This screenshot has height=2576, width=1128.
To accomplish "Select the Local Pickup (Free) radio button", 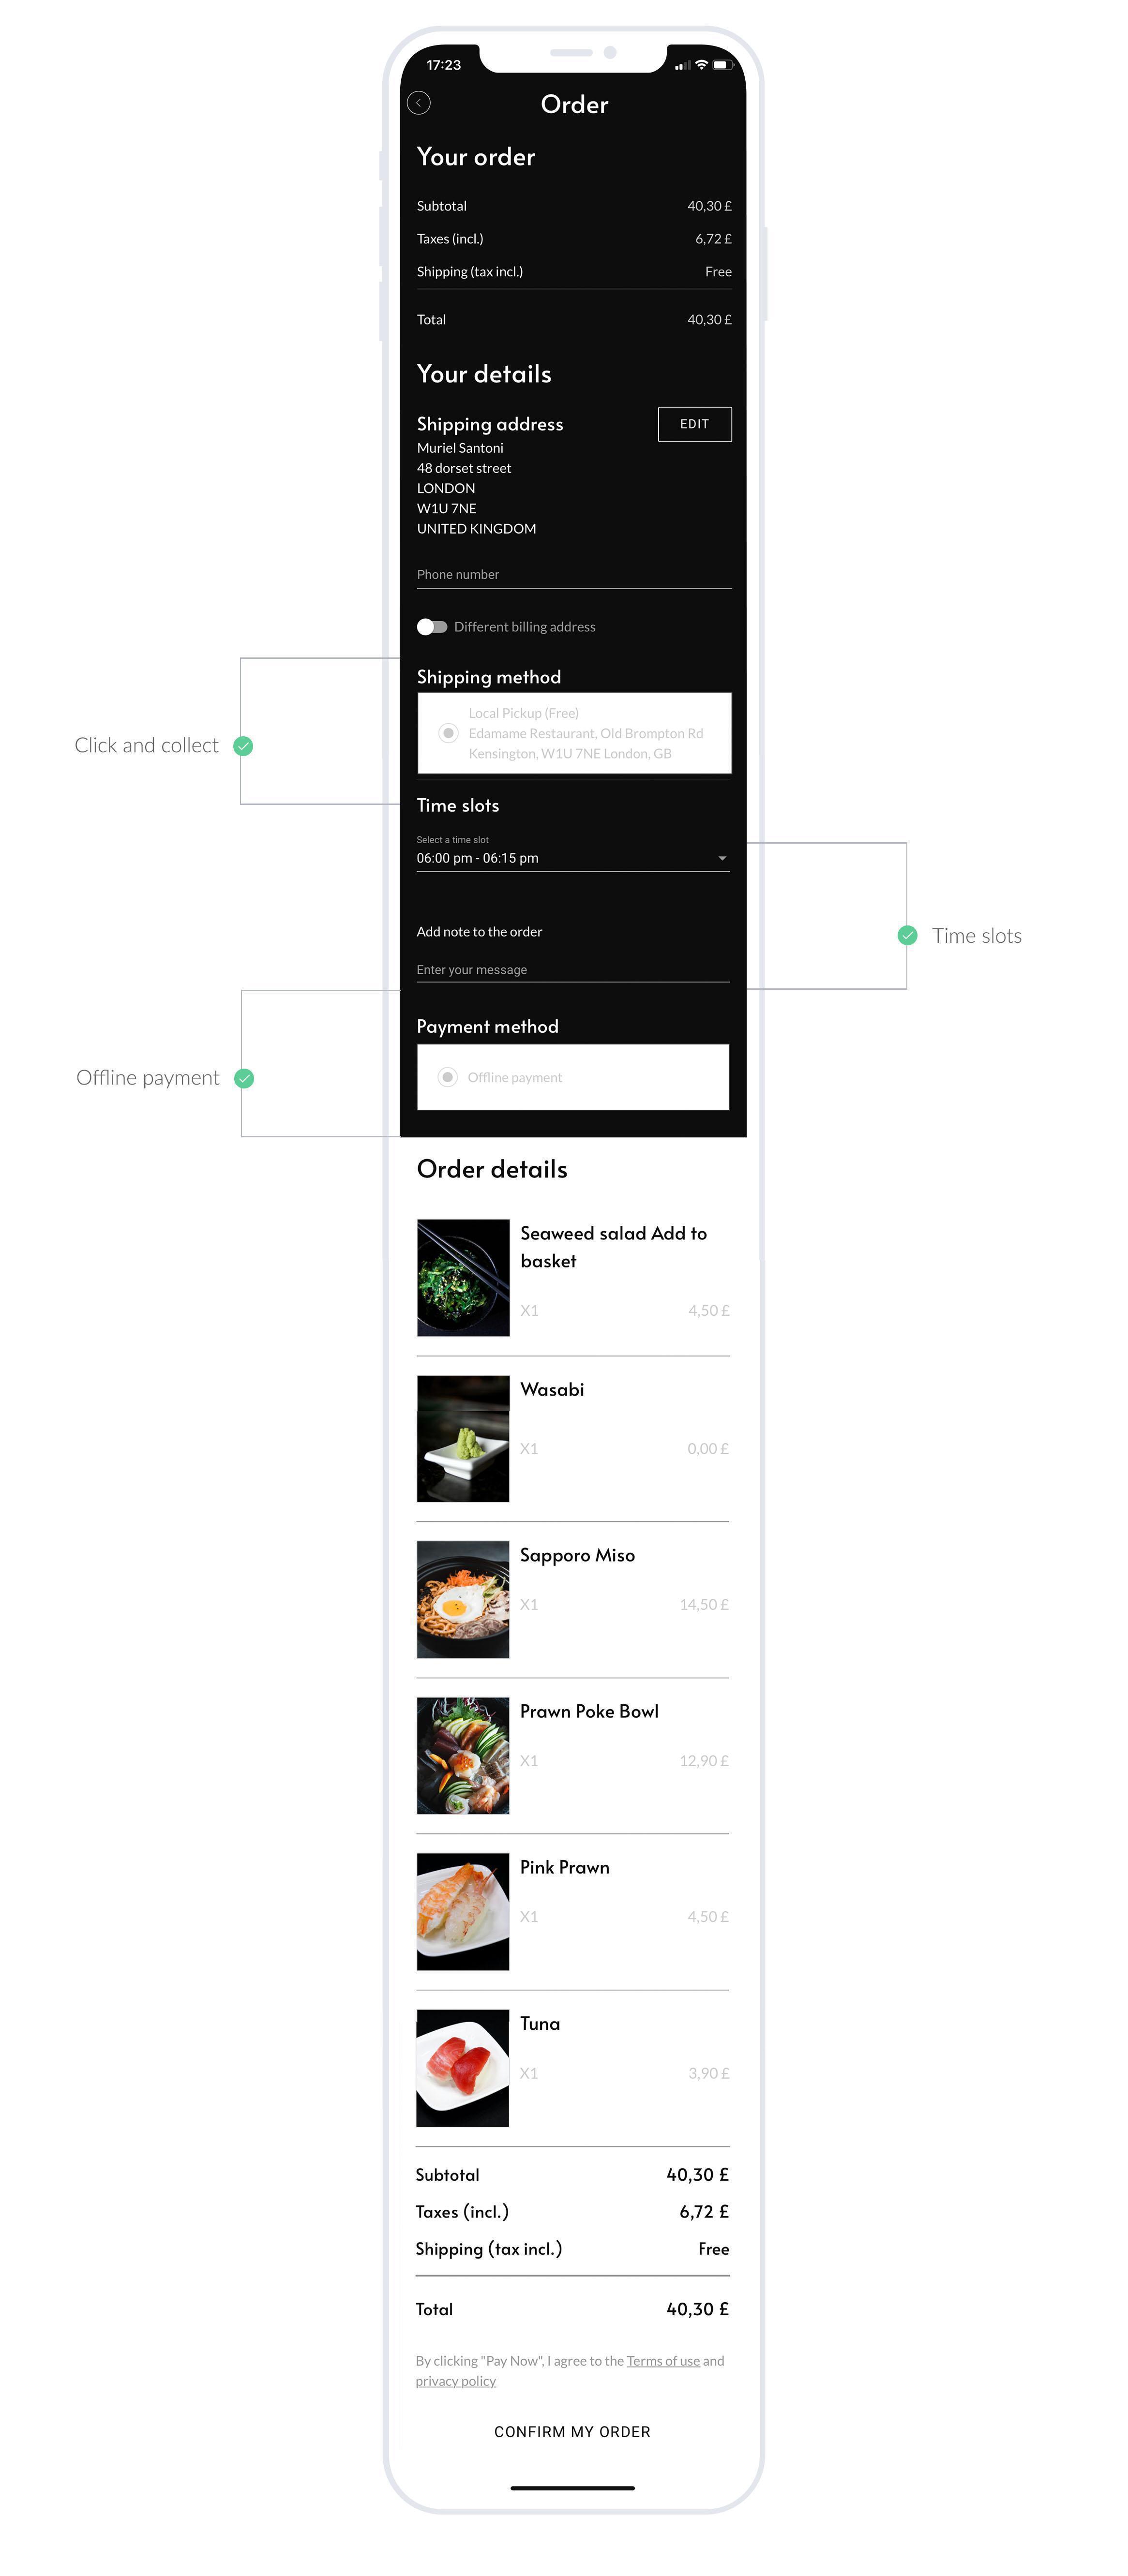I will [449, 733].
